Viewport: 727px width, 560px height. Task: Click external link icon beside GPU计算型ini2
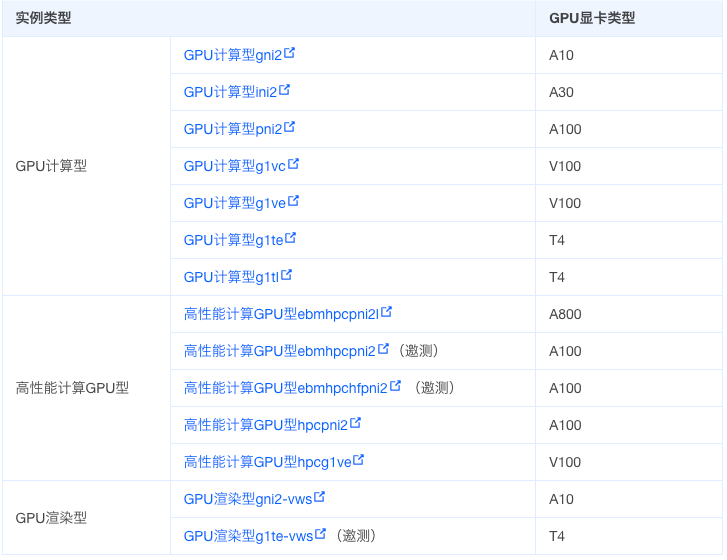[x=285, y=91]
